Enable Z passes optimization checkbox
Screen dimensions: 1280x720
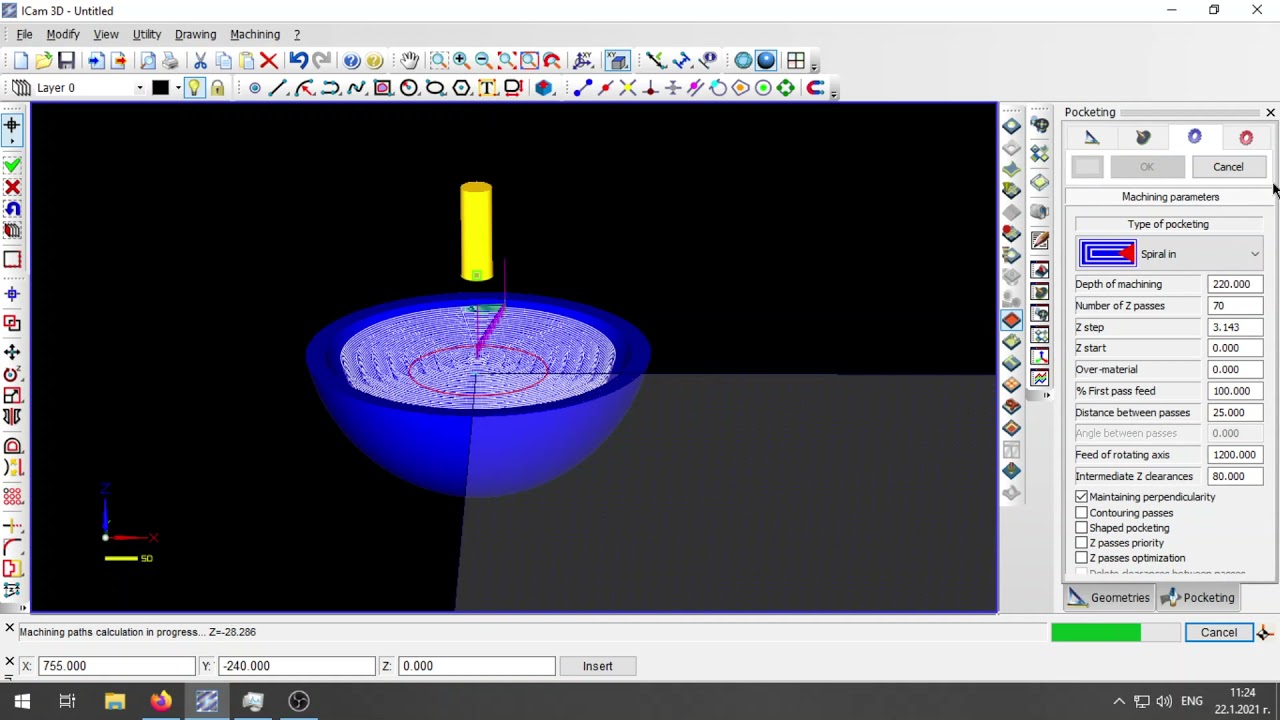(x=1081, y=558)
